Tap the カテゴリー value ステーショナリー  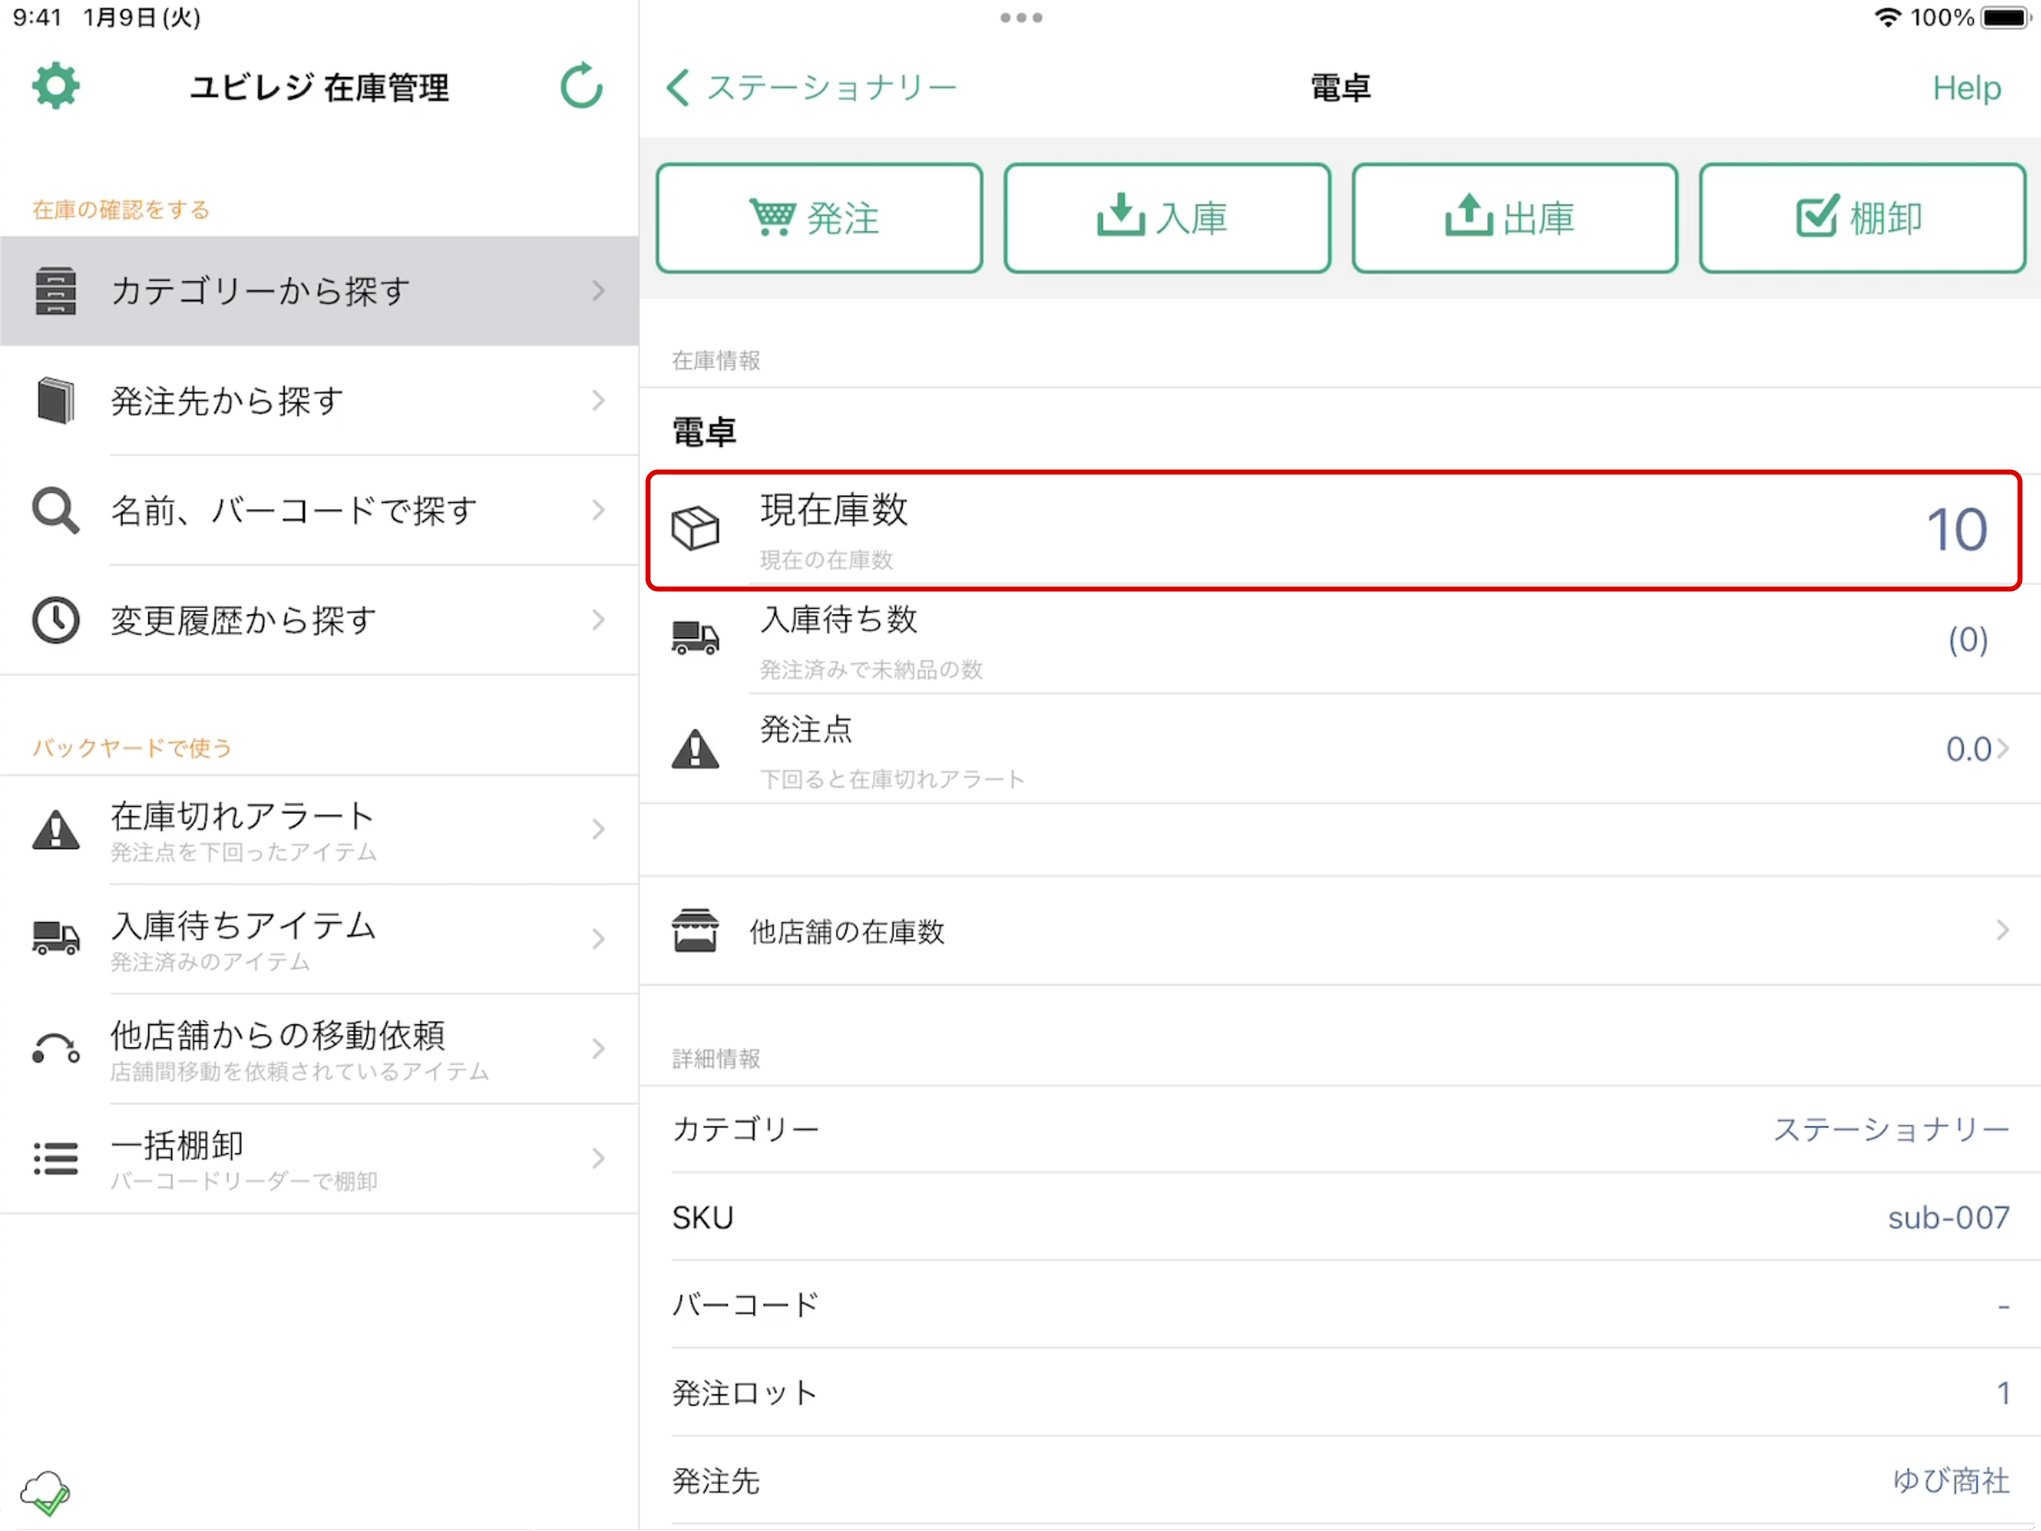[1891, 1129]
